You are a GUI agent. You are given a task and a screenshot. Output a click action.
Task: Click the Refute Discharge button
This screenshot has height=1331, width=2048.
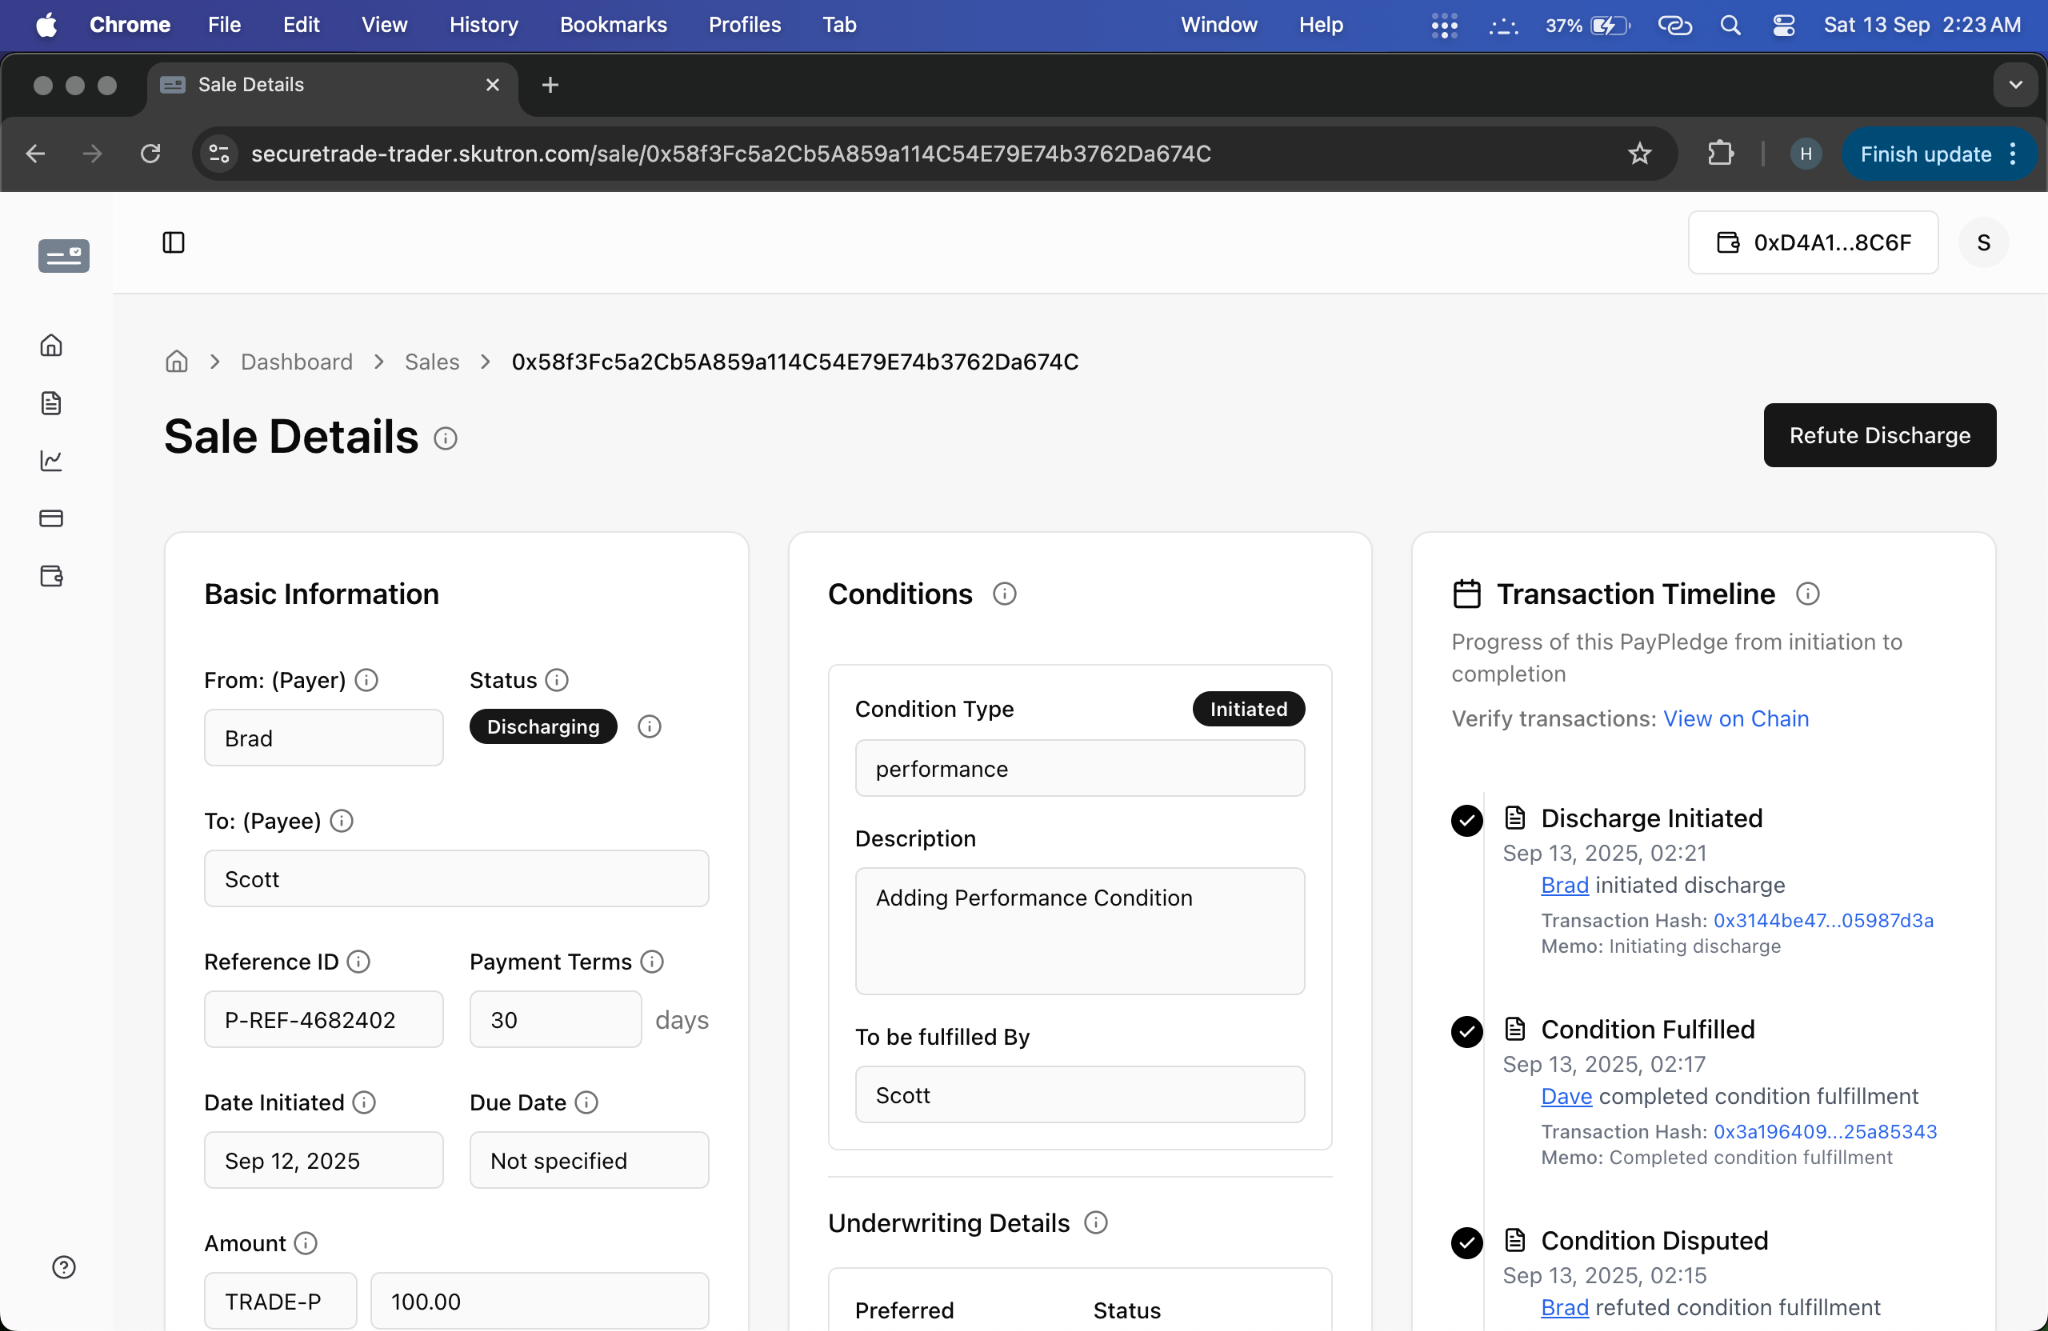1880,435
